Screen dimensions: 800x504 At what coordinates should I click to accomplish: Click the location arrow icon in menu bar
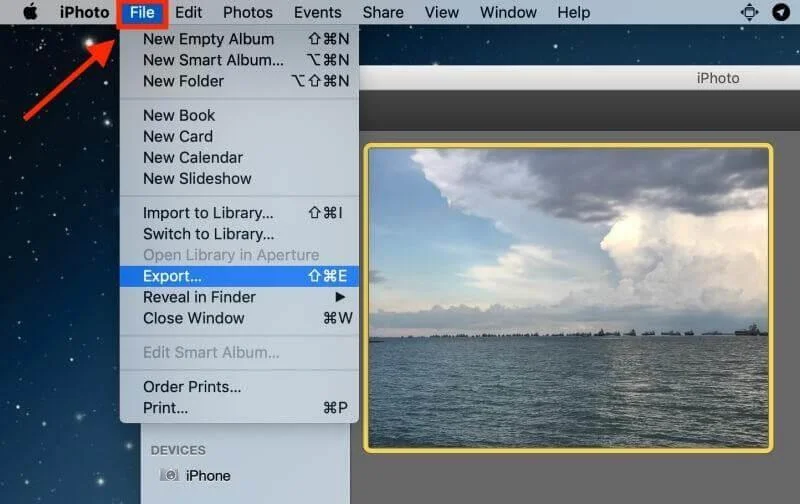780,13
